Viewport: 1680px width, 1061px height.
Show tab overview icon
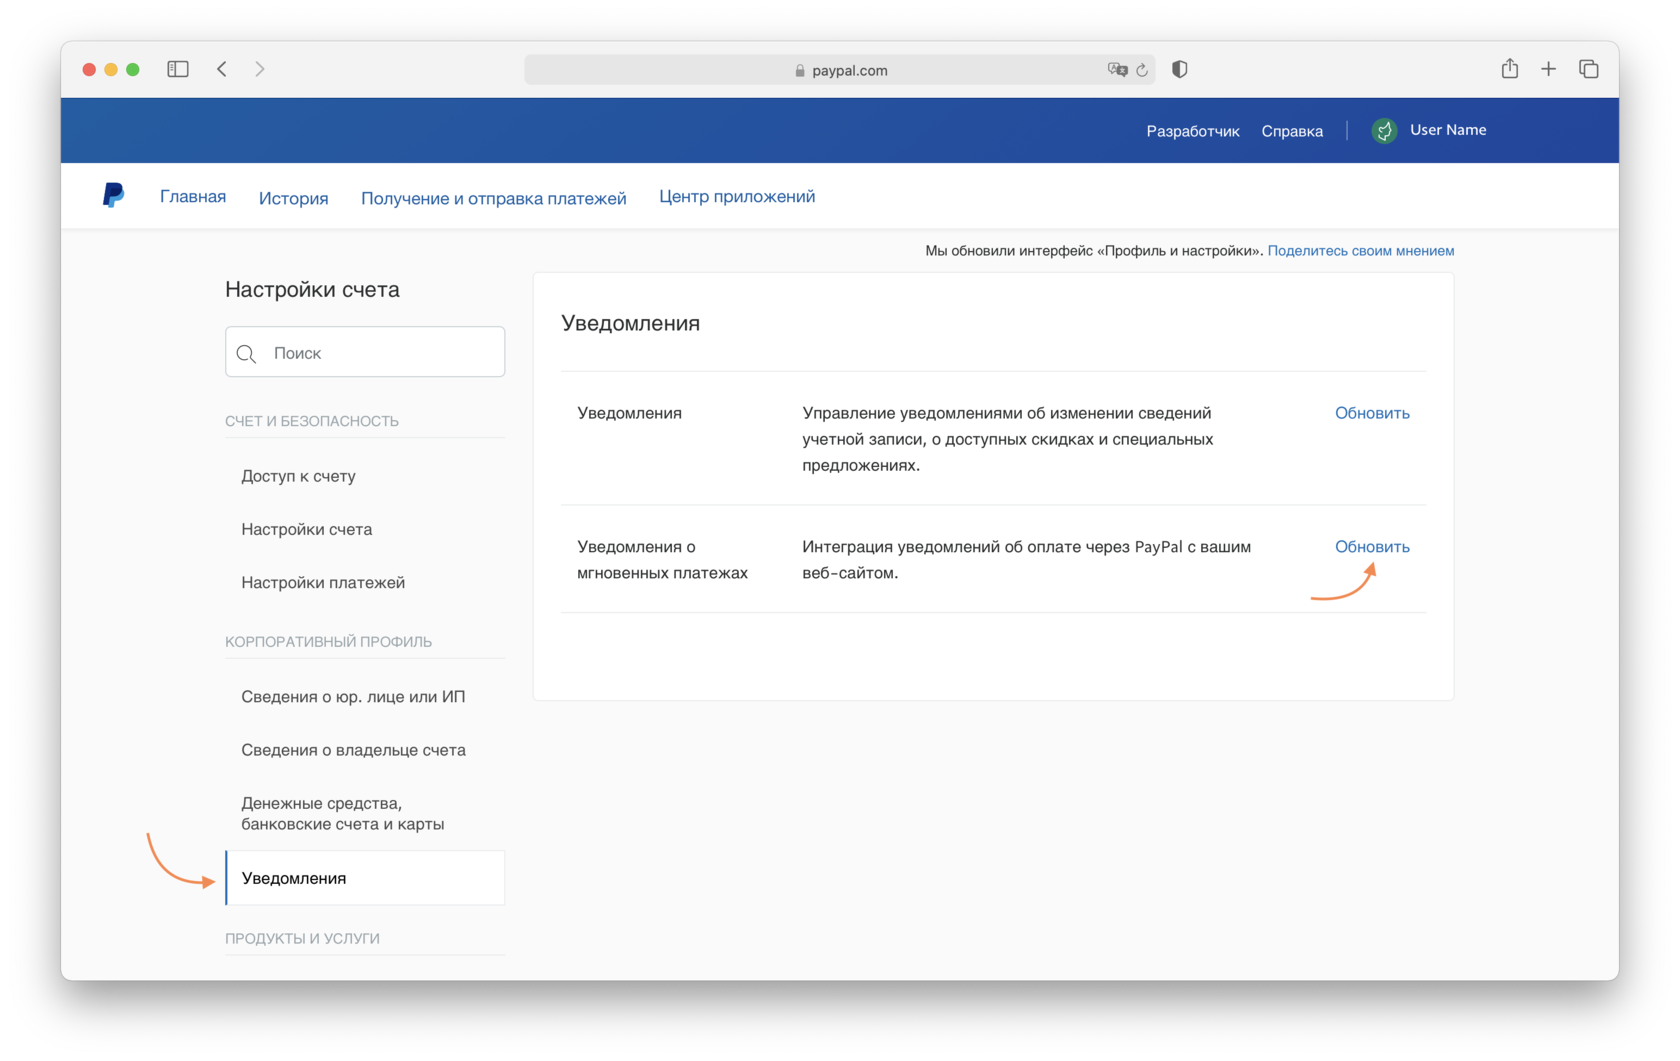[1589, 69]
